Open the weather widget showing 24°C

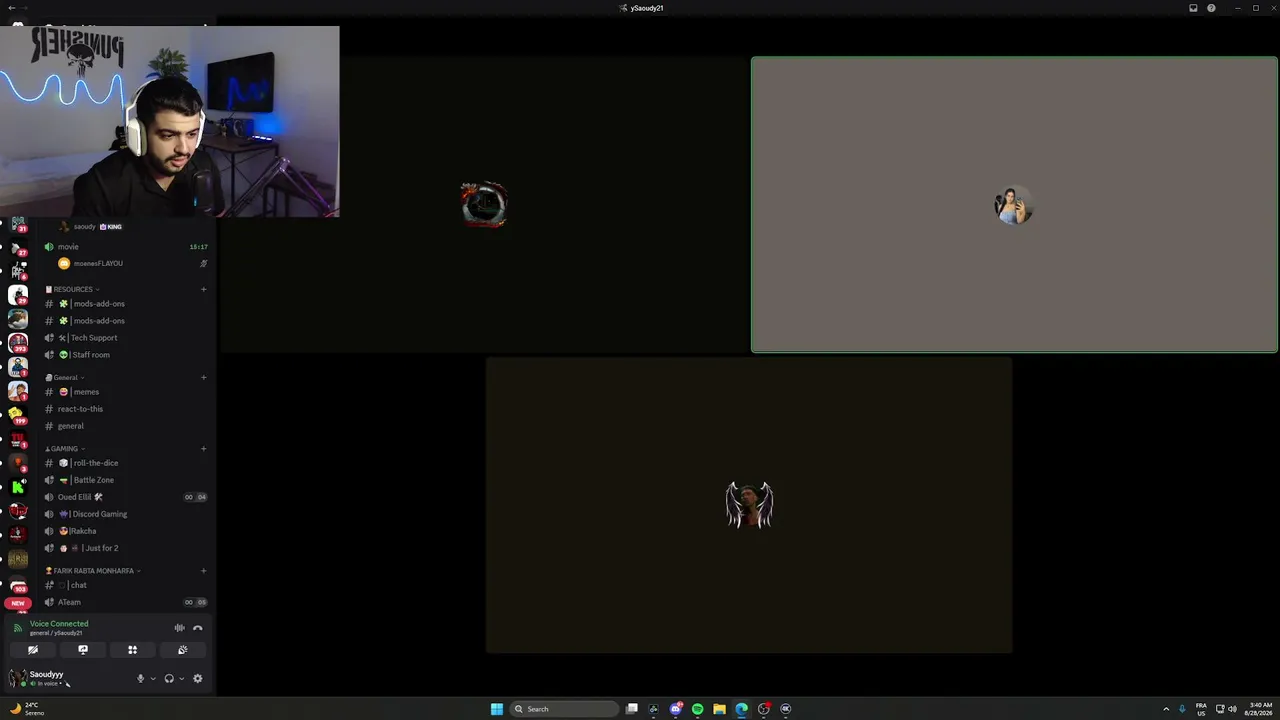click(x=27, y=709)
